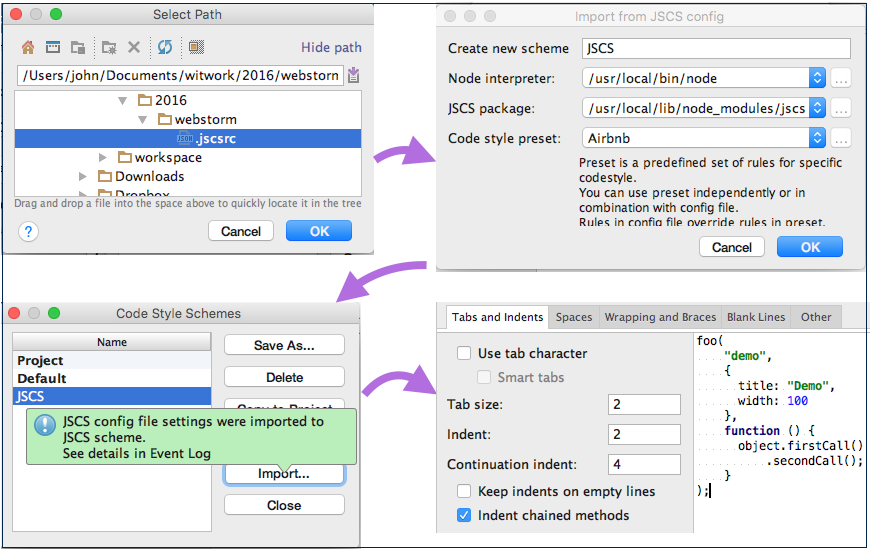Viewport: 871px width, 551px height.
Task: Click the Tab size input field
Action: [644, 404]
